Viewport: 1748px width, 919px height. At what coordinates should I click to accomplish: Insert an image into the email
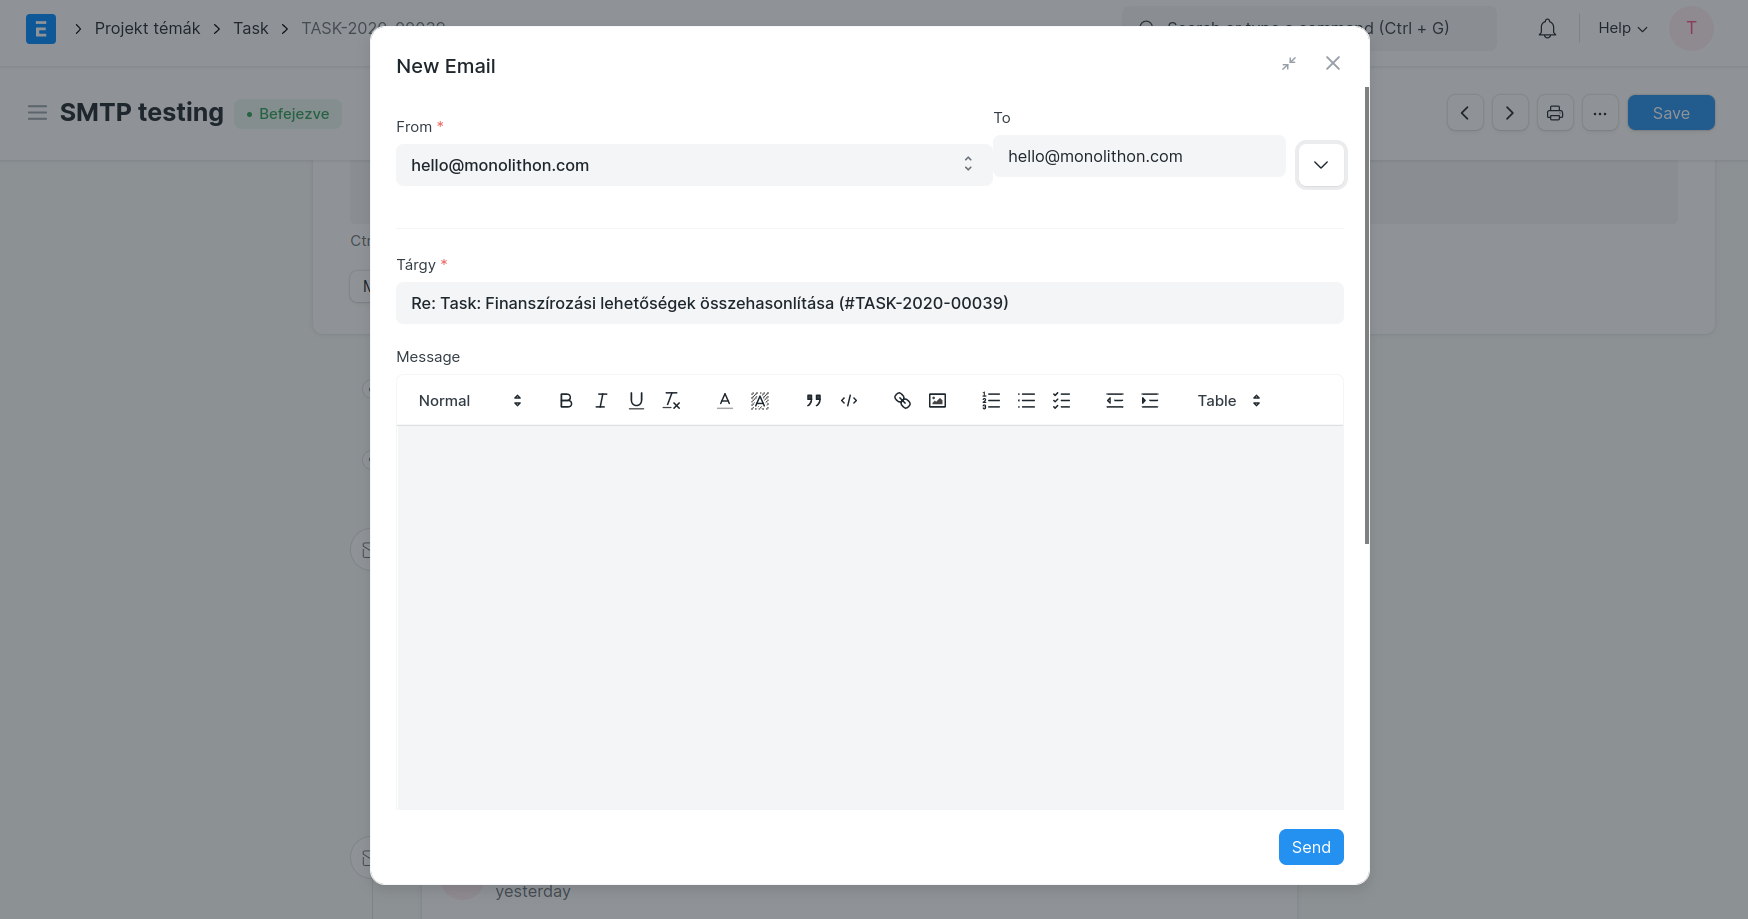coord(937,401)
